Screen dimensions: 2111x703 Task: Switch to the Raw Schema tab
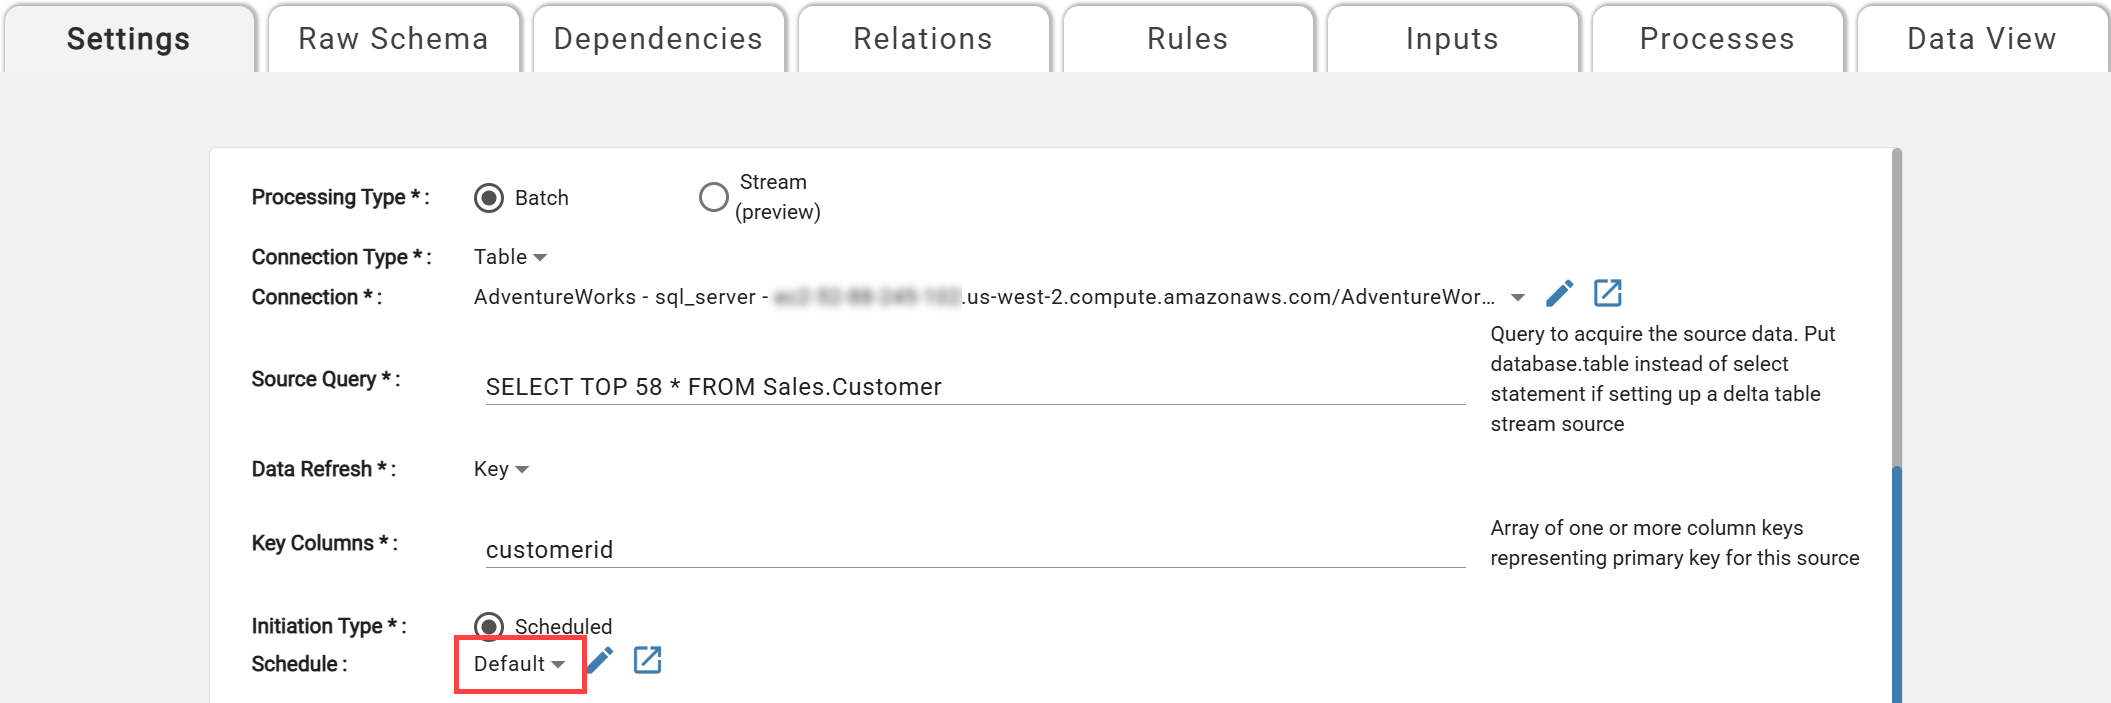[393, 39]
